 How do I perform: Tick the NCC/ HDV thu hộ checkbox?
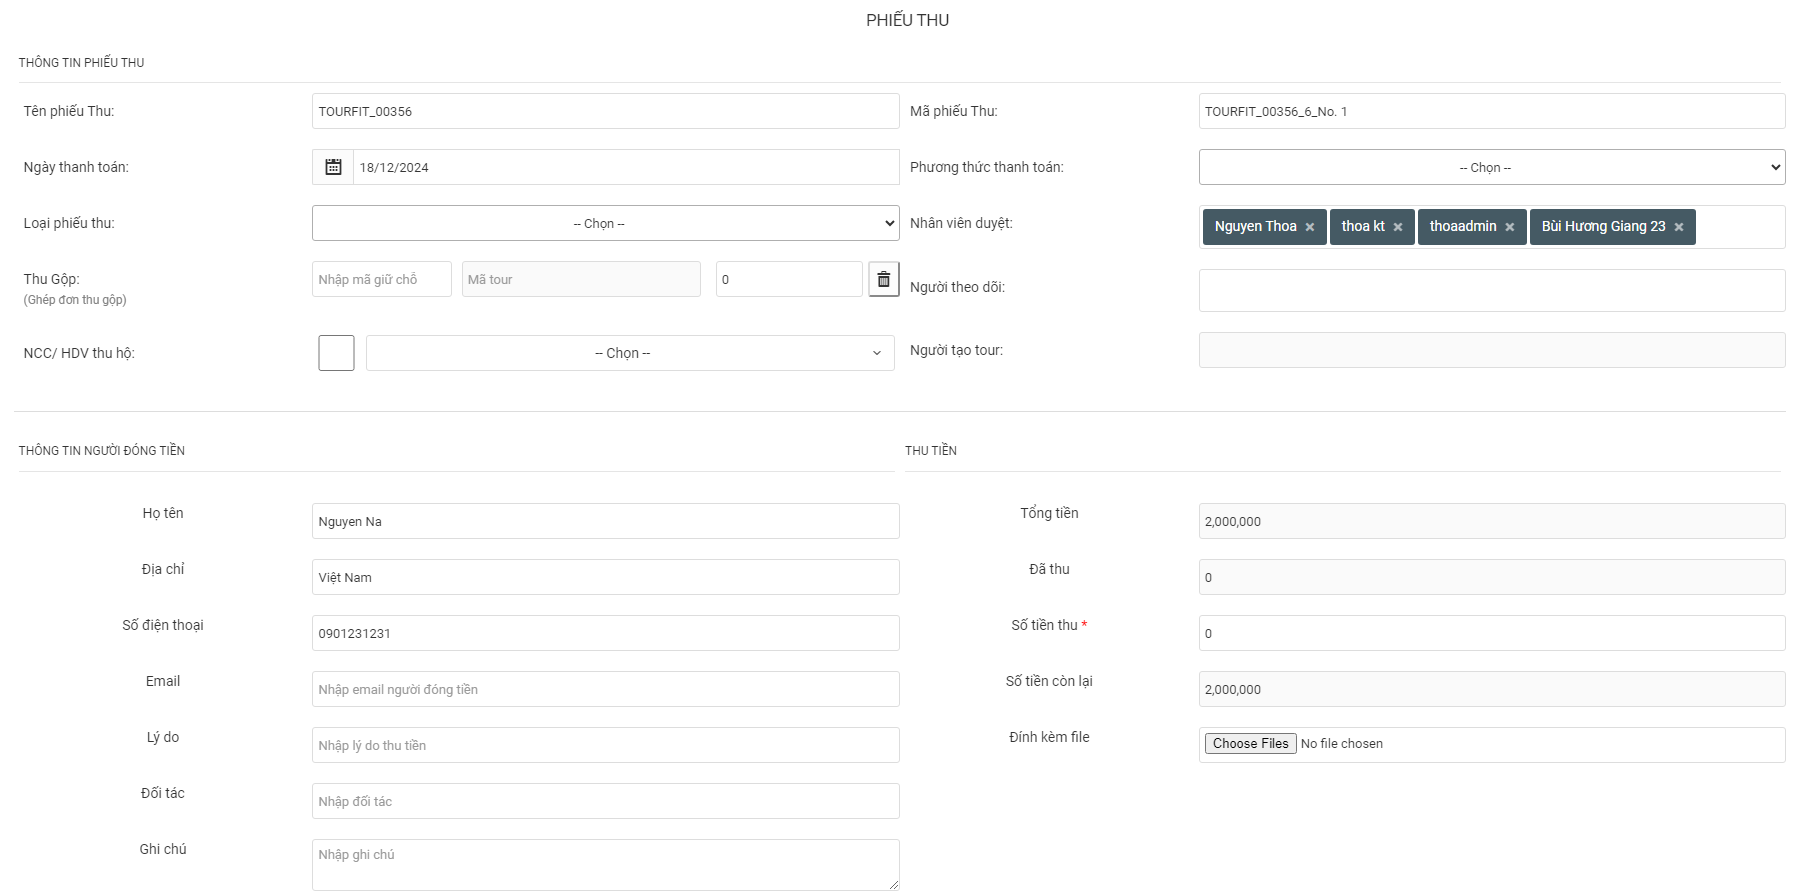coord(336,353)
